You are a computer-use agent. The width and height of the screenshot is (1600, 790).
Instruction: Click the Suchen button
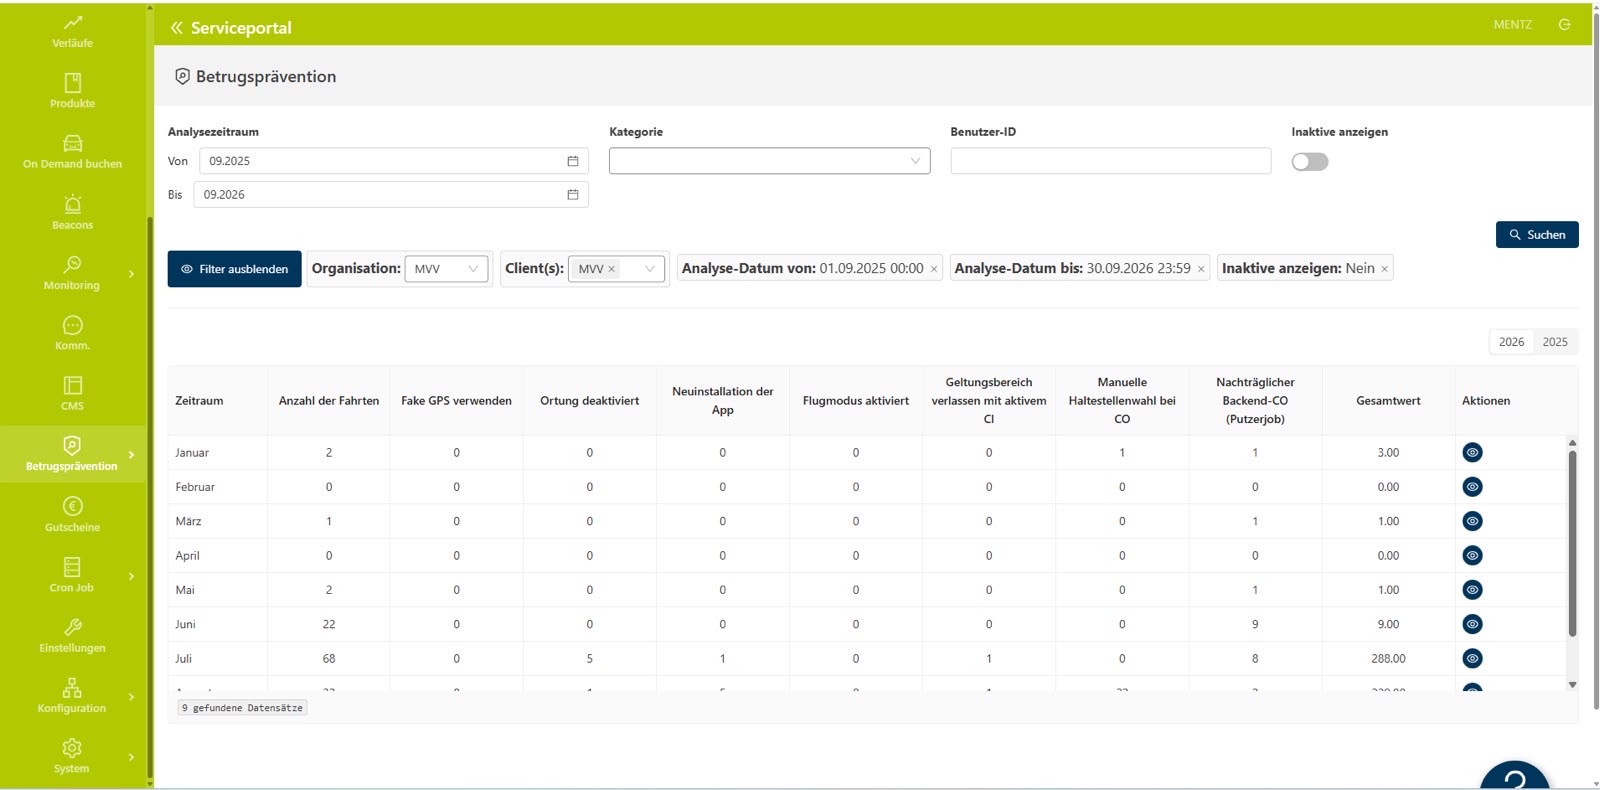[1537, 235]
